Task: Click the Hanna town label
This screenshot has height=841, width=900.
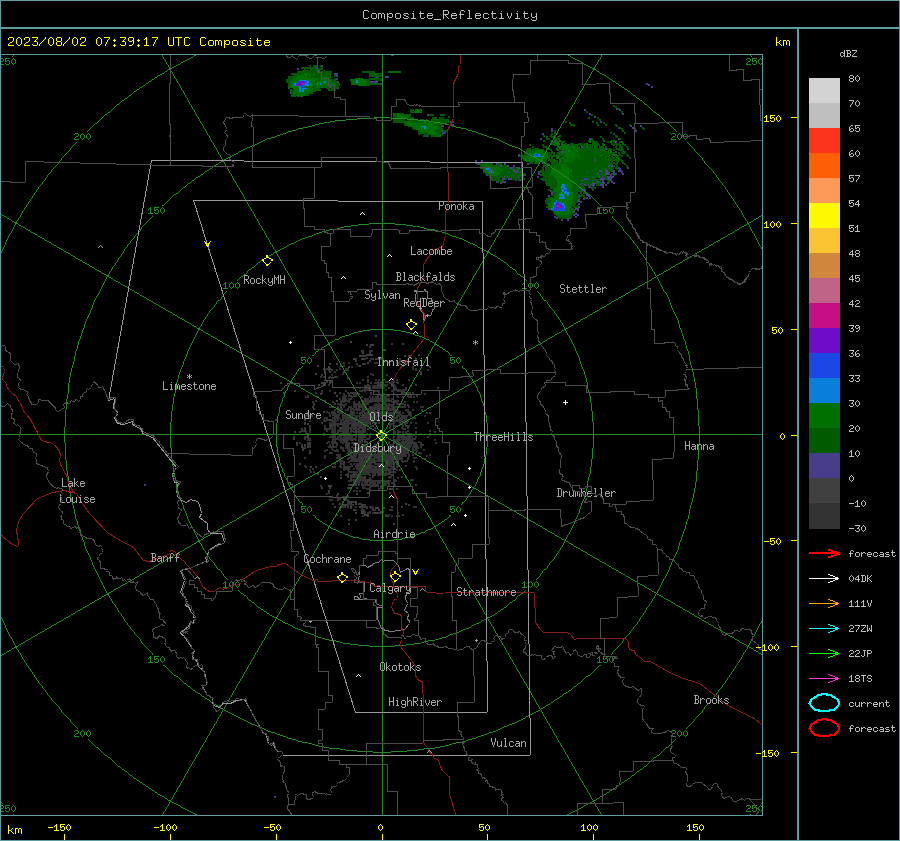Action: pyautogui.click(x=699, y=446)
